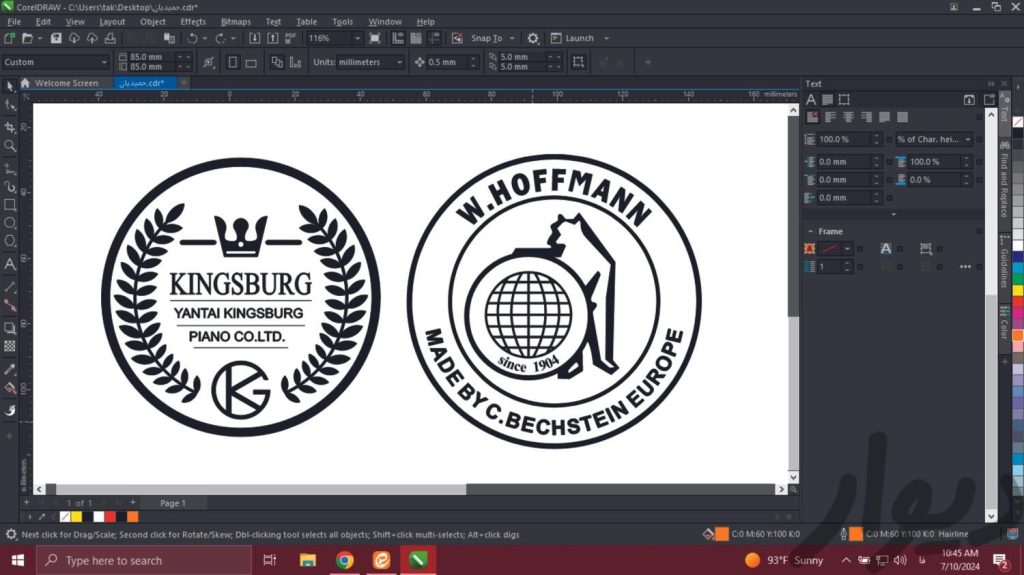The image size is (1024, 575).
Task: Select the Ellipse tool
Action: (10, 223)
